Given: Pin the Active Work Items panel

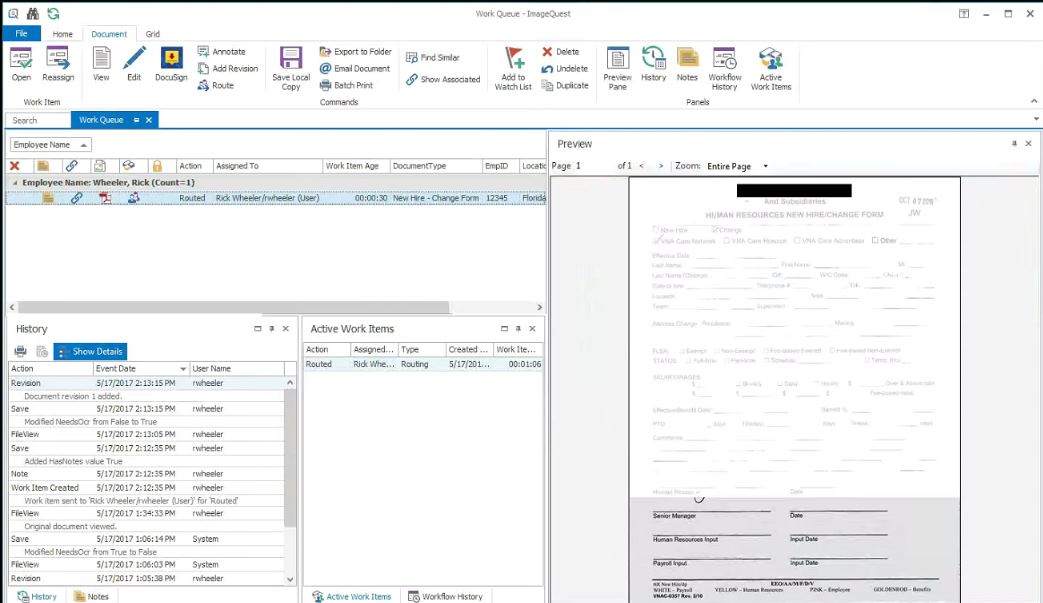Looking at the screenshot, I should [x=518, y=328].
